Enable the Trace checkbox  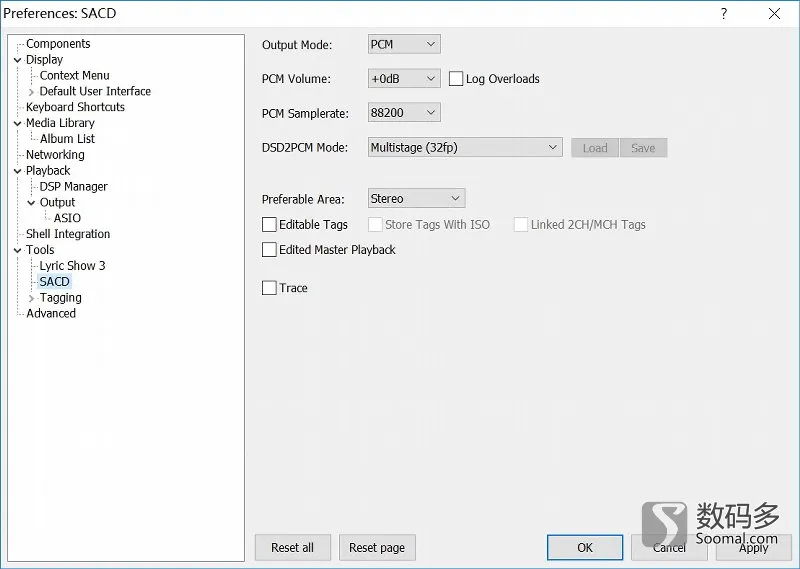pyautogui.click(x=269, y=288)
